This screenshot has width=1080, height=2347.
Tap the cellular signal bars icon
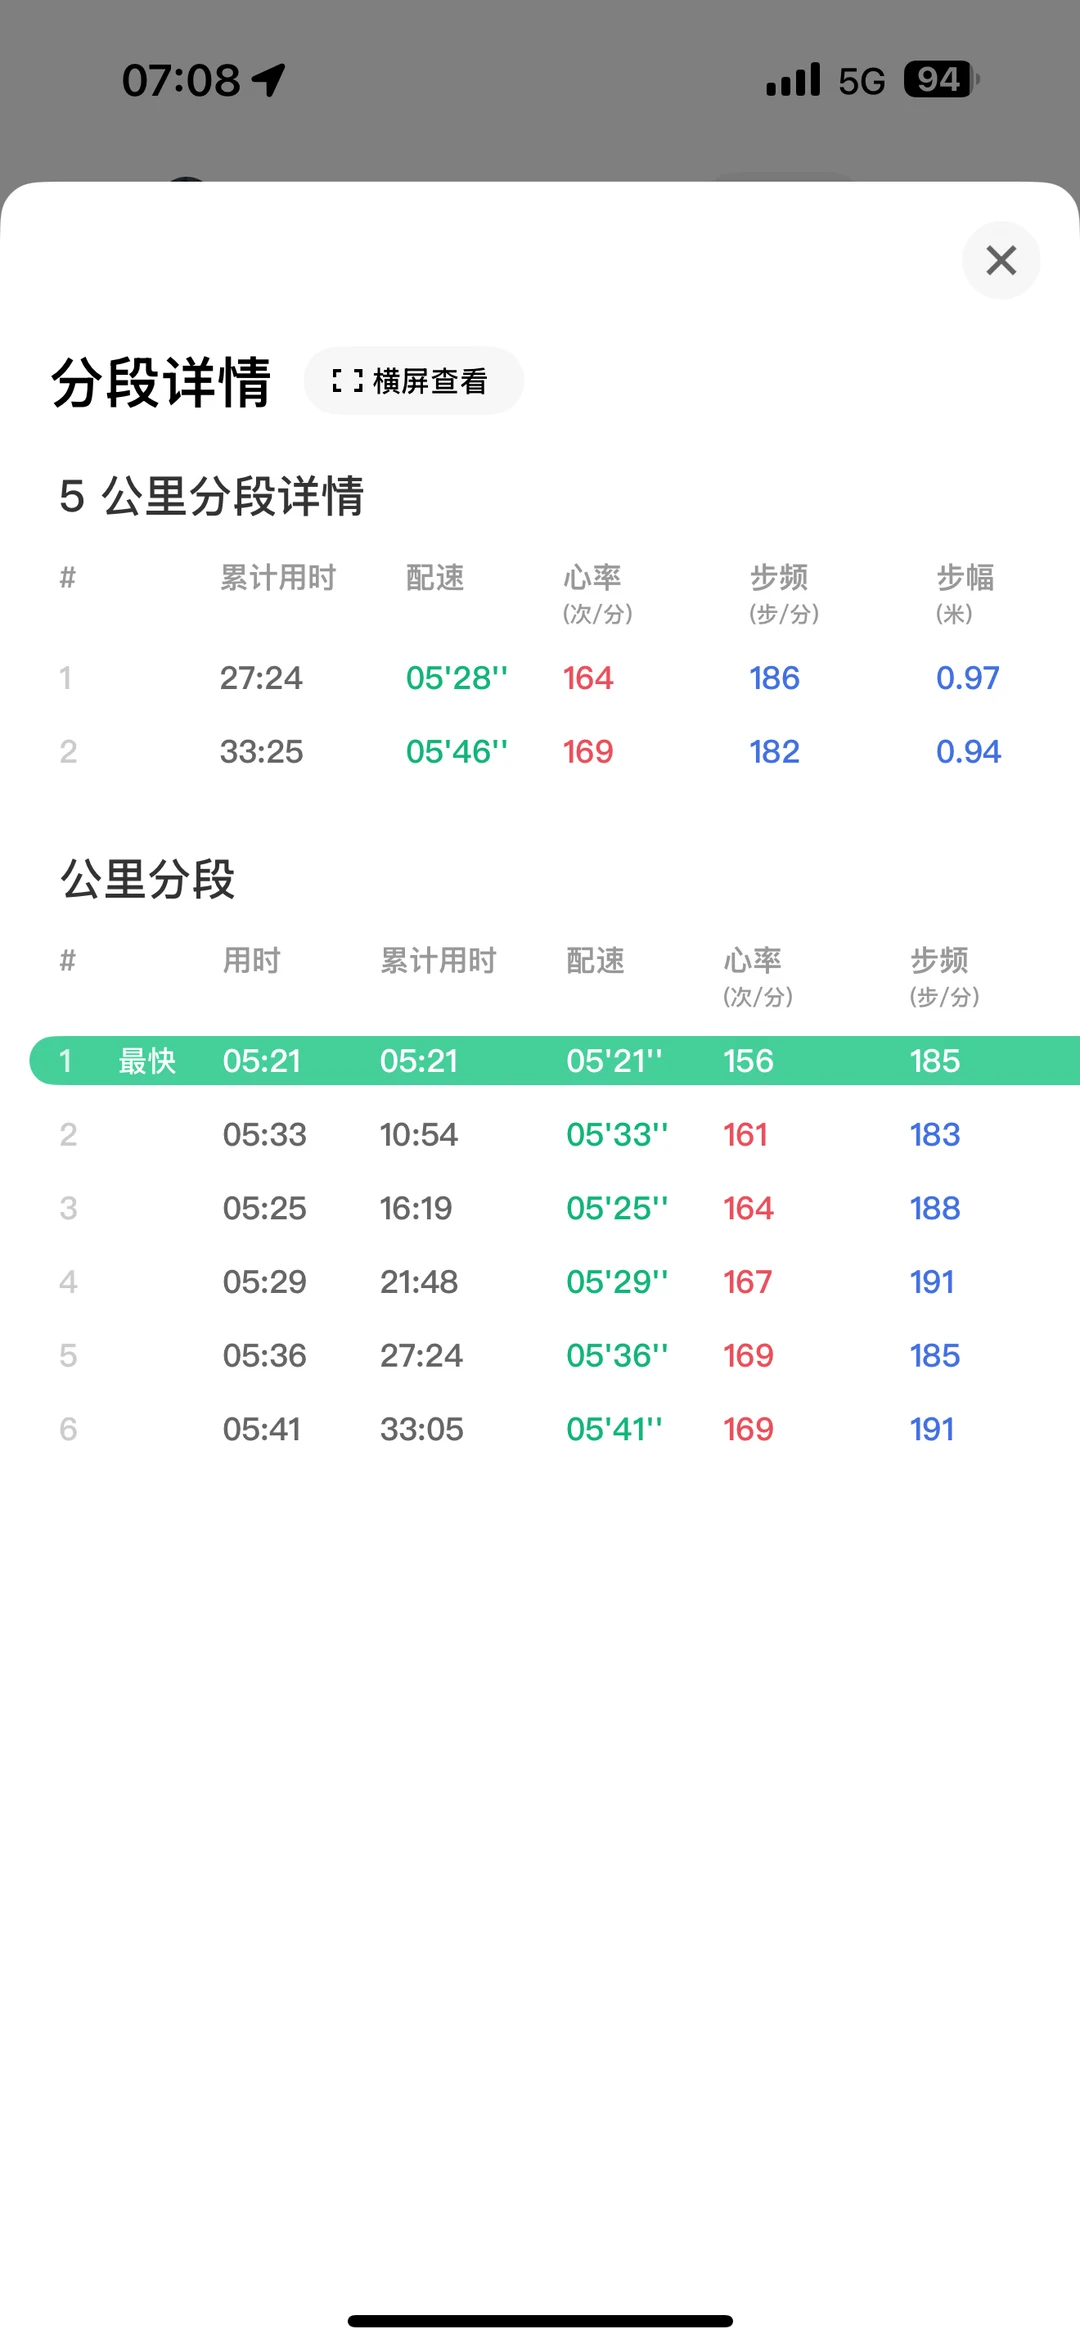pyautogui.click(x=793, y=80)
